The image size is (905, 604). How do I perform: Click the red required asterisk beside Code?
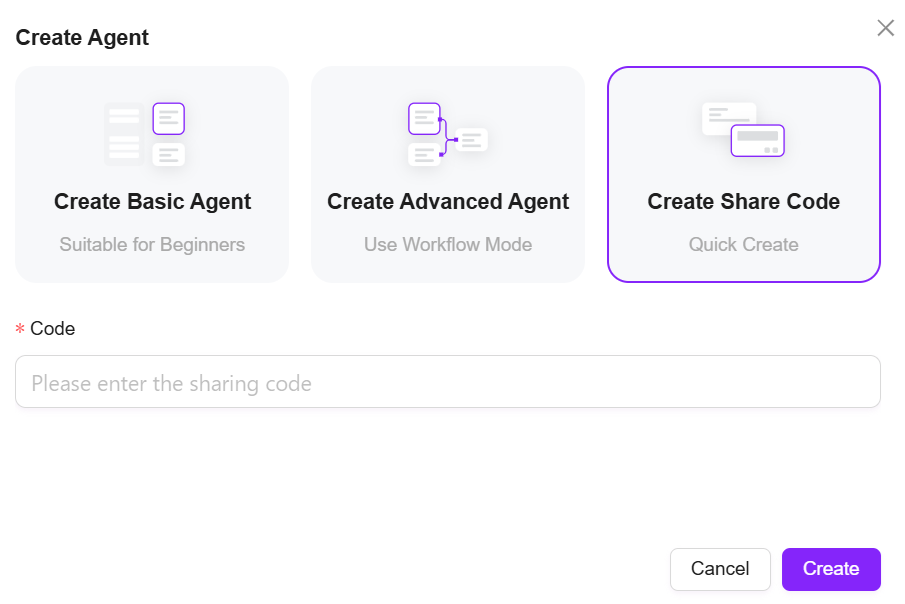pyautogui.click(x=20, y=329)
